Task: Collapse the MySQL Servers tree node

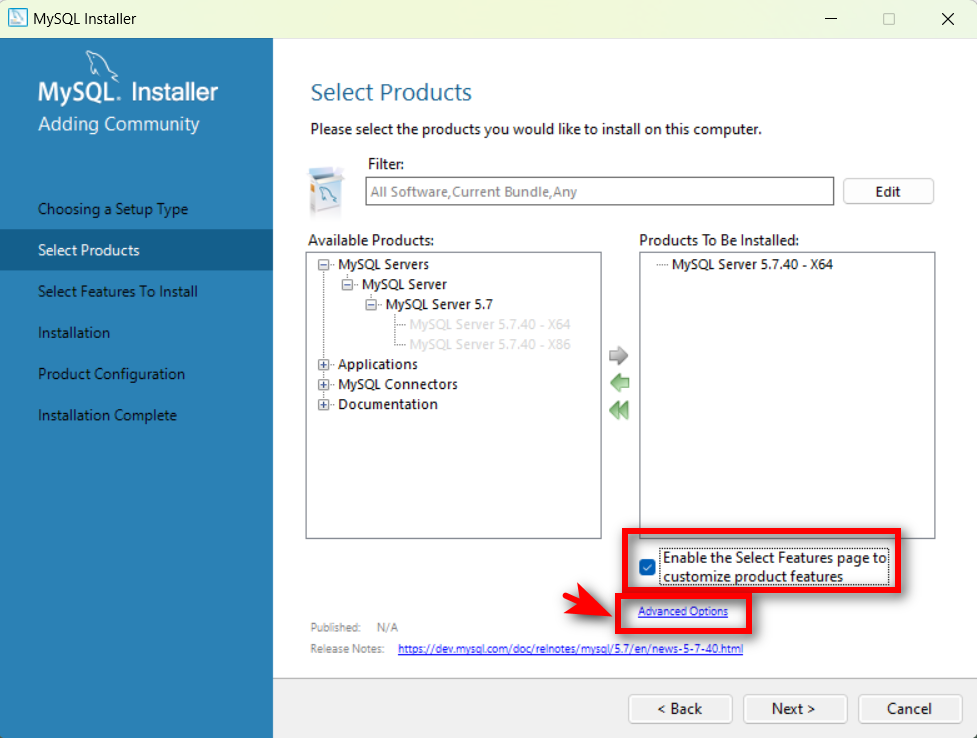Action: [x=323, y=265]
